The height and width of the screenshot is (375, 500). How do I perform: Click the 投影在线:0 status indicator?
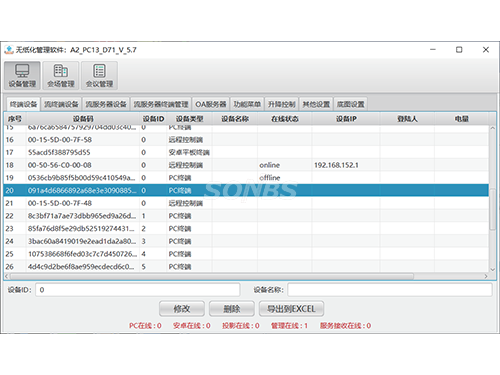(x=241, y=326)
